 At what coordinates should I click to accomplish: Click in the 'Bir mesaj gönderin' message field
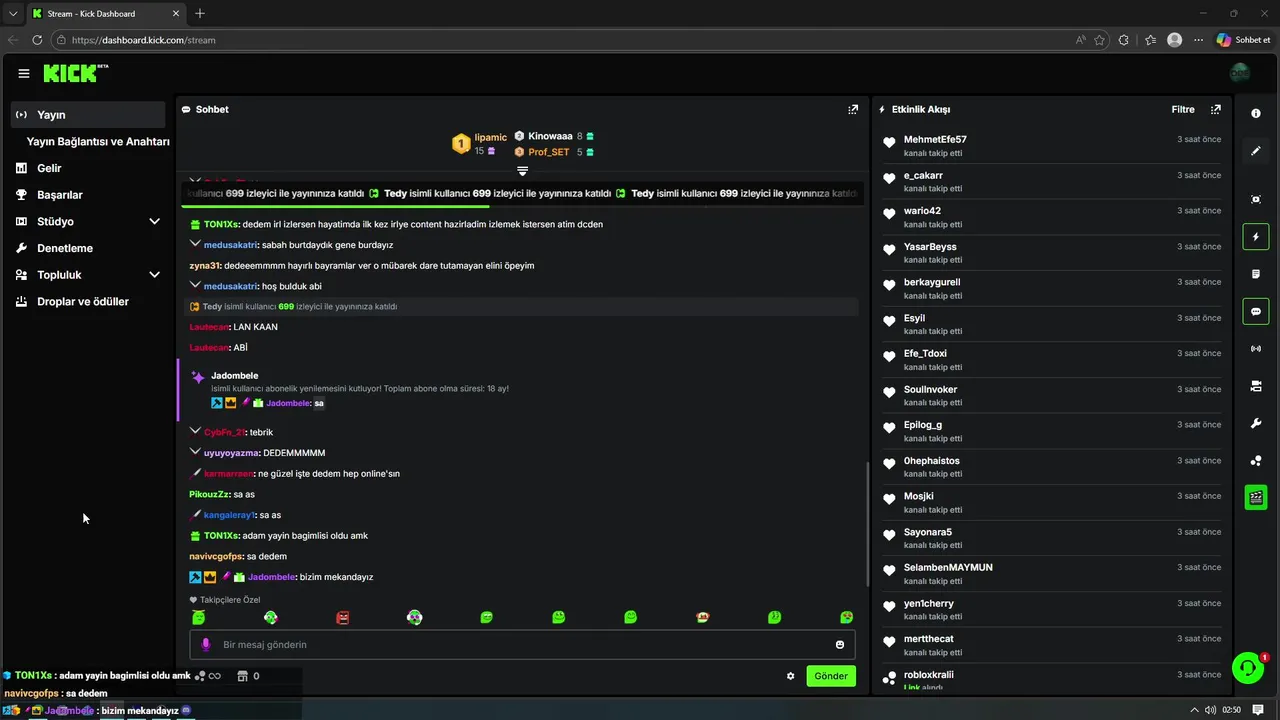click(522, 645)
